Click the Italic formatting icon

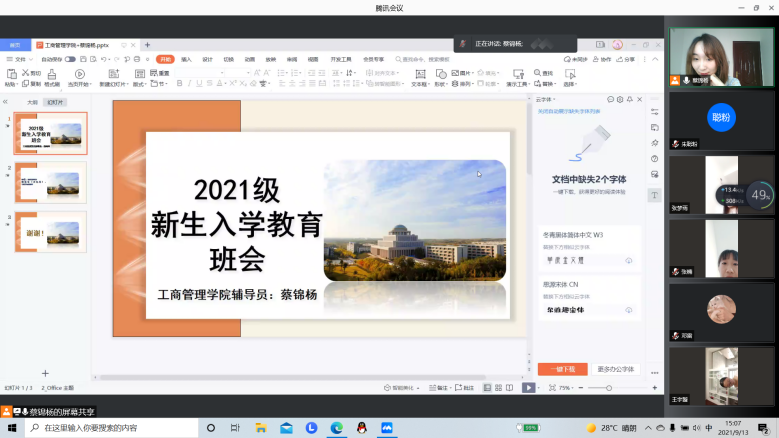coord(191,84)
